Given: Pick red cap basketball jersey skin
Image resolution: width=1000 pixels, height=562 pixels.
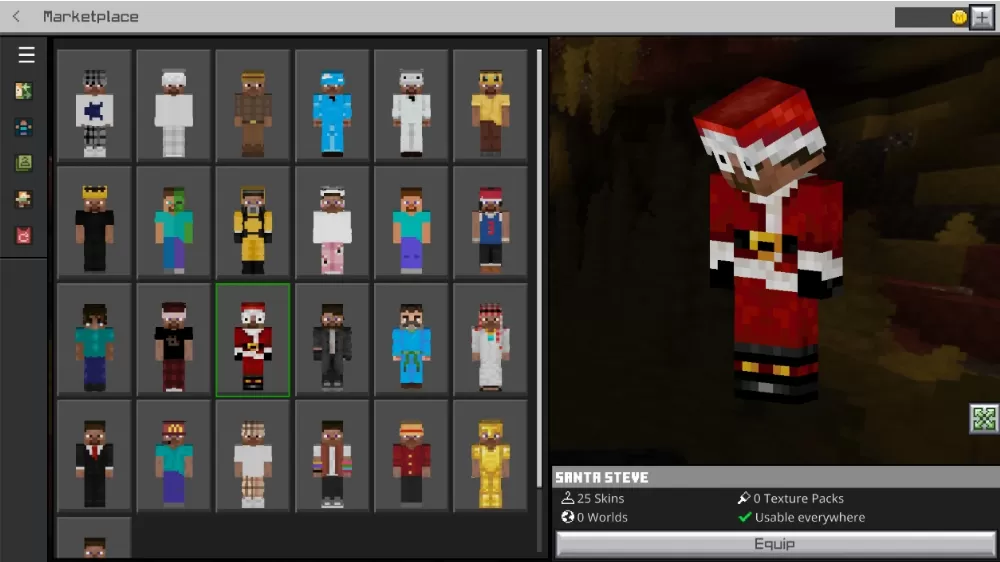Looking at the screenshot, I should [x=490, y=223].
